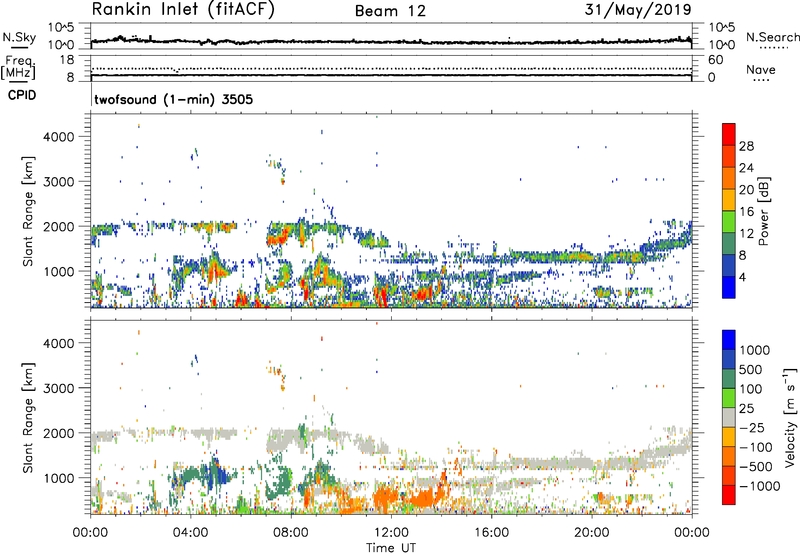Select the '12:00' time tick label
The image size is (800, 554).
(x=391, y=533)
